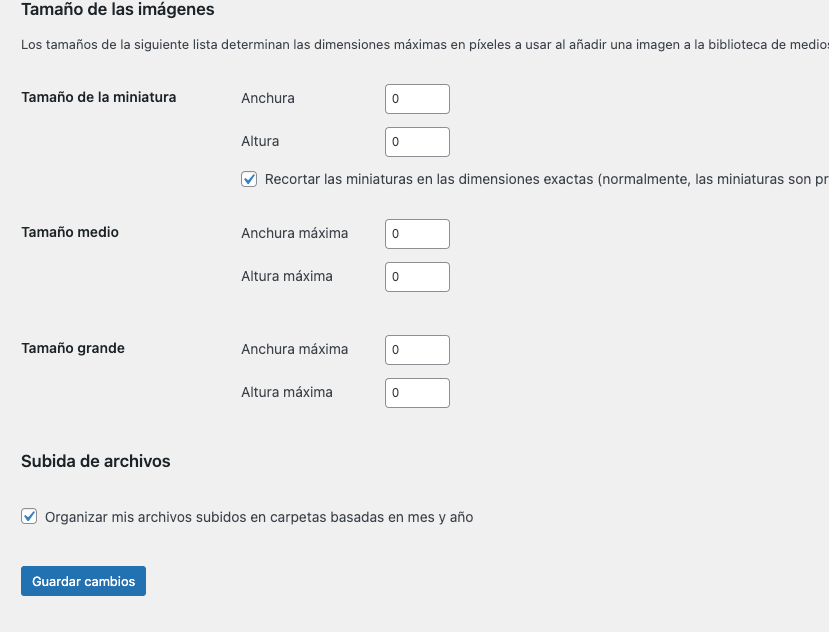
Task: Click the Tamaño de las imágenes heading
Action: 117,10
